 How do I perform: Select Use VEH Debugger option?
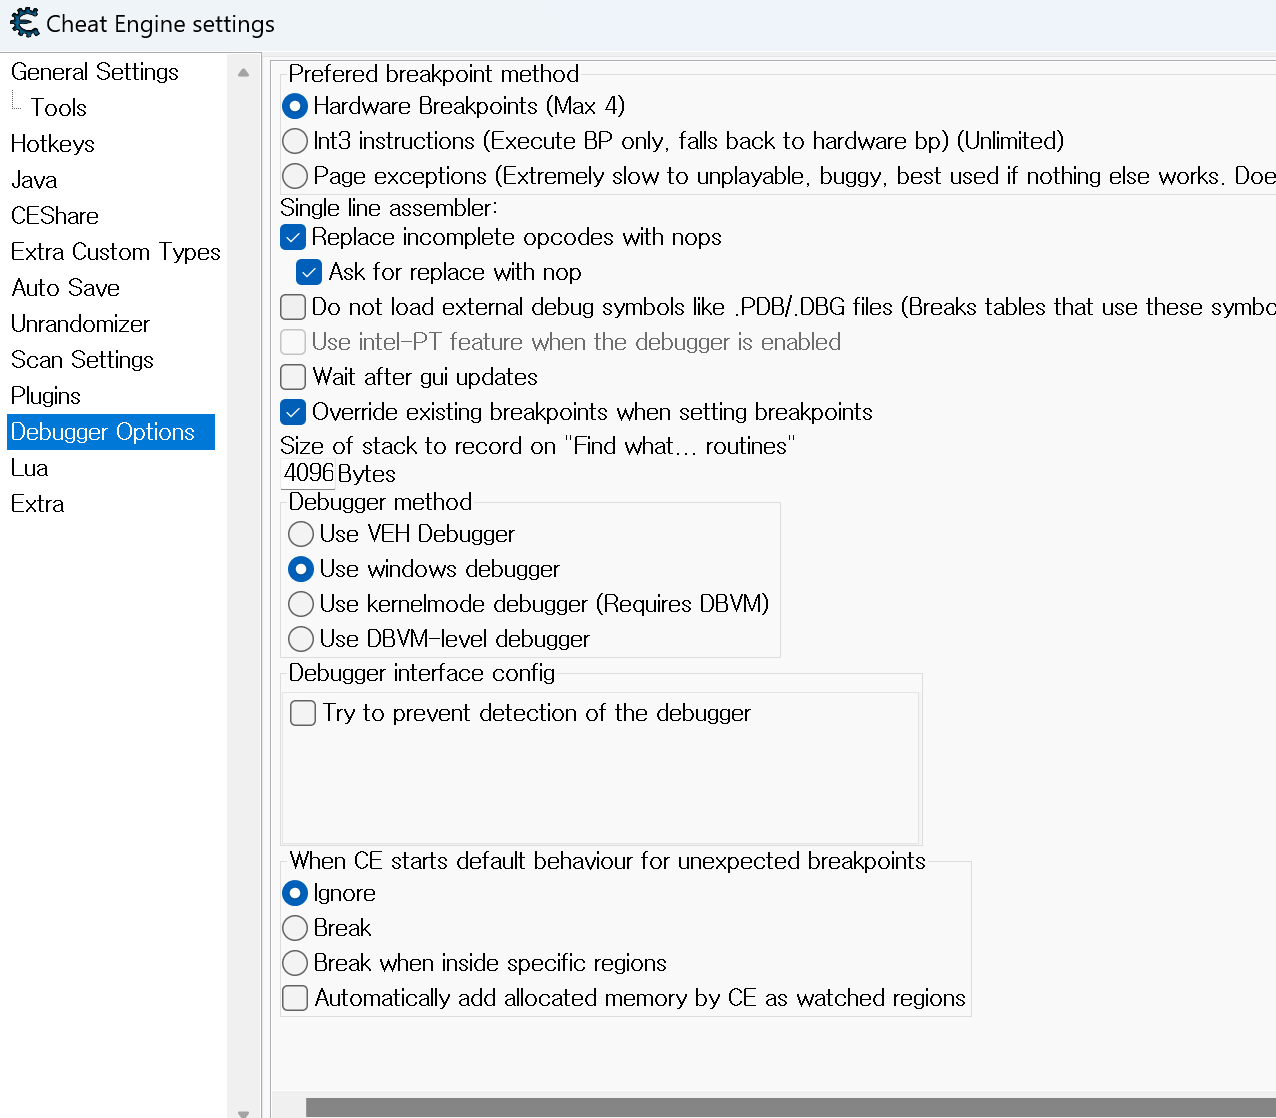[301, 534]
